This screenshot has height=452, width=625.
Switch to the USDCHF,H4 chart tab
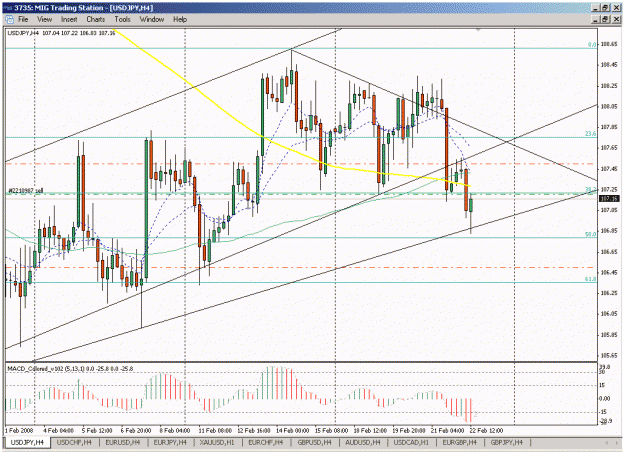point(74,442)
